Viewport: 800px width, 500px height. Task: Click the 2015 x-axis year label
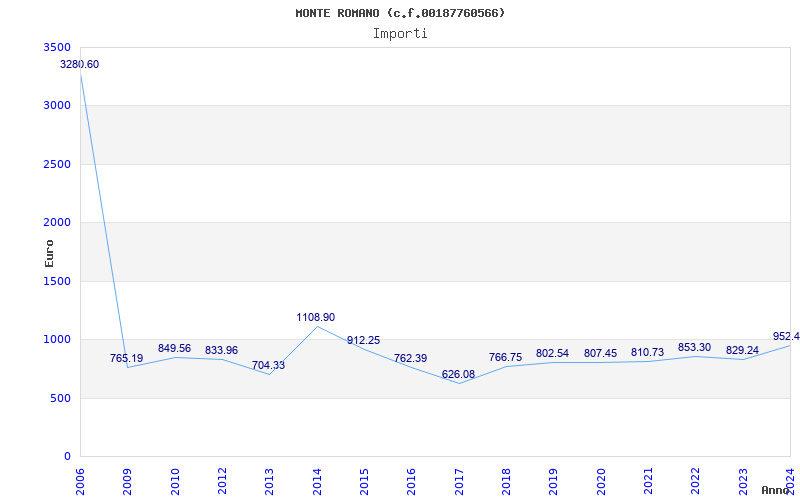(364, 482)
